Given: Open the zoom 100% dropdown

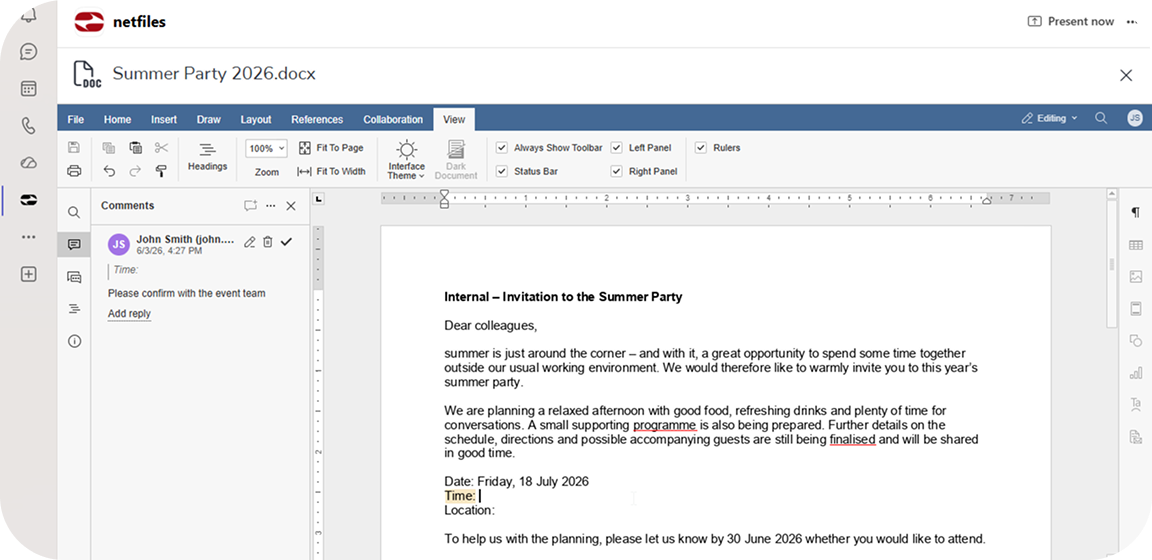Looking at the screenshot, I should coord(266,148).
